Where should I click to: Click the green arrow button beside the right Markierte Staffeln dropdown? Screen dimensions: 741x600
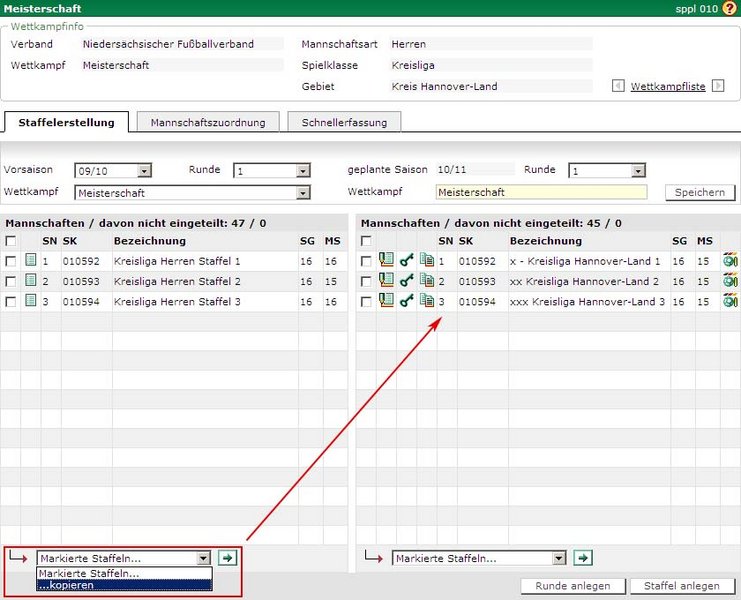pyautogui.click(x=584, y=558)
